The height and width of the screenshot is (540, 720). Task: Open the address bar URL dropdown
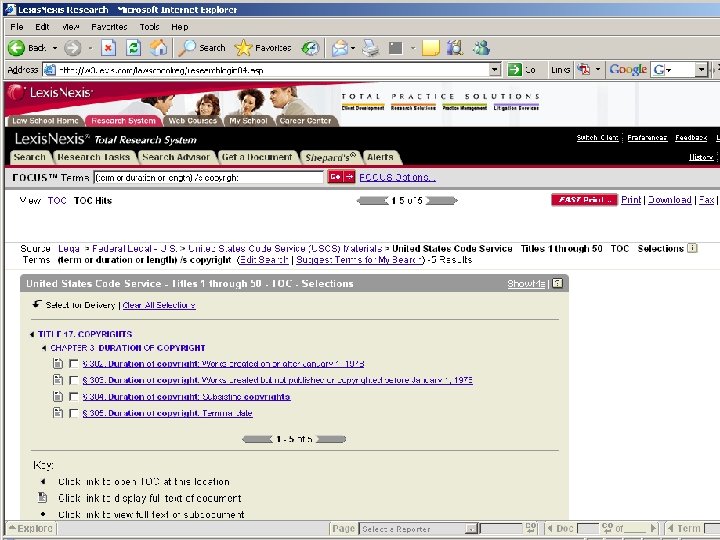(495, 70)
